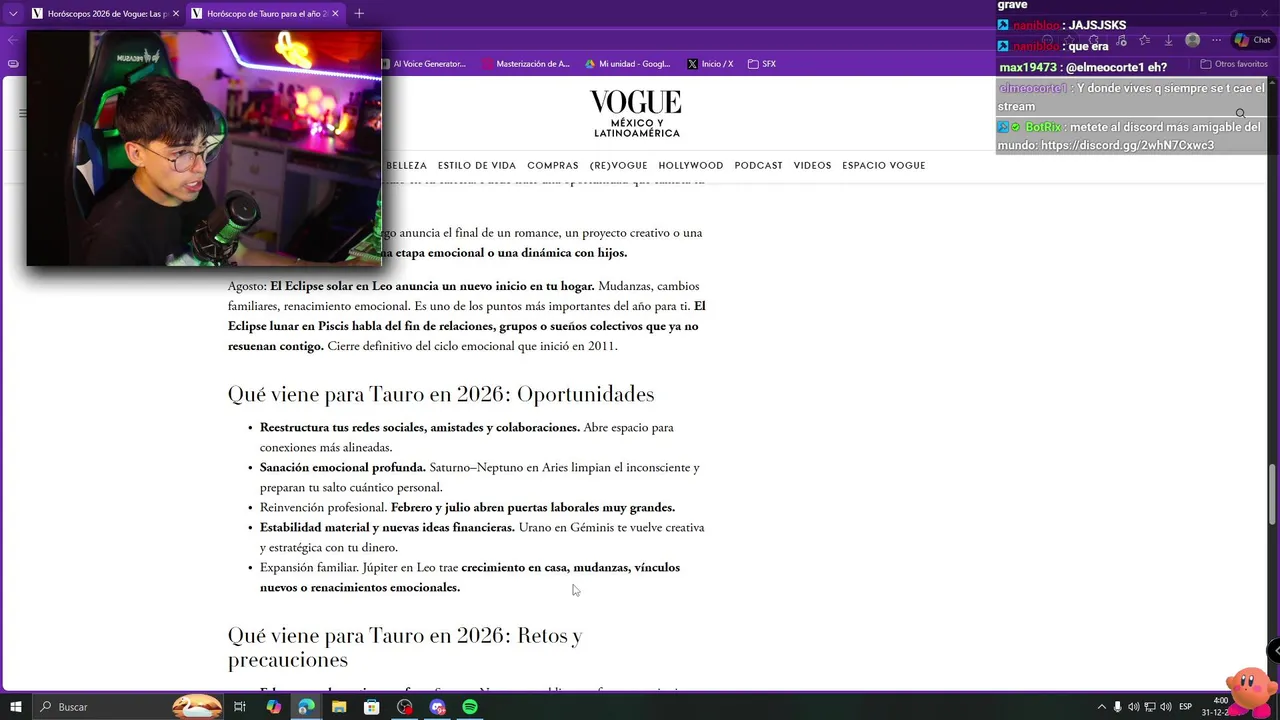Open Copilot from the taskbar
1280x720 pixels.
(273, 707)
